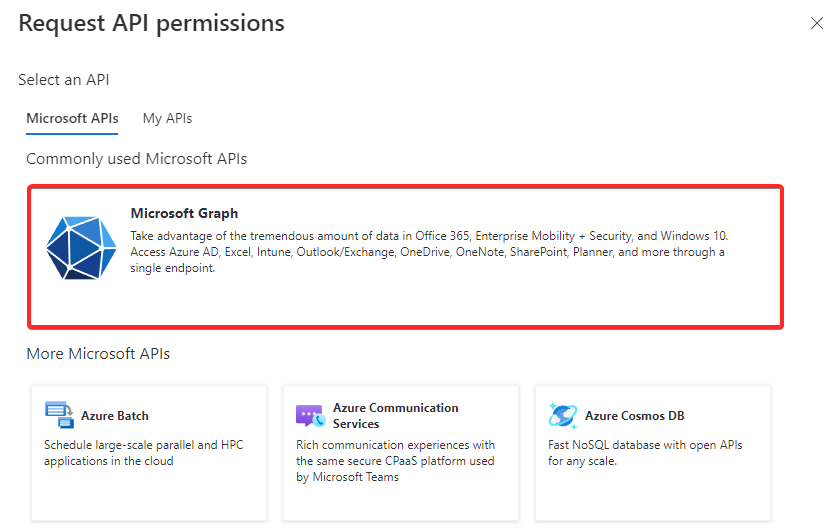This screenshot has width=835, height=529.
Task: Click 'Rich communication experiences' description text
Action: coord(396,461)
